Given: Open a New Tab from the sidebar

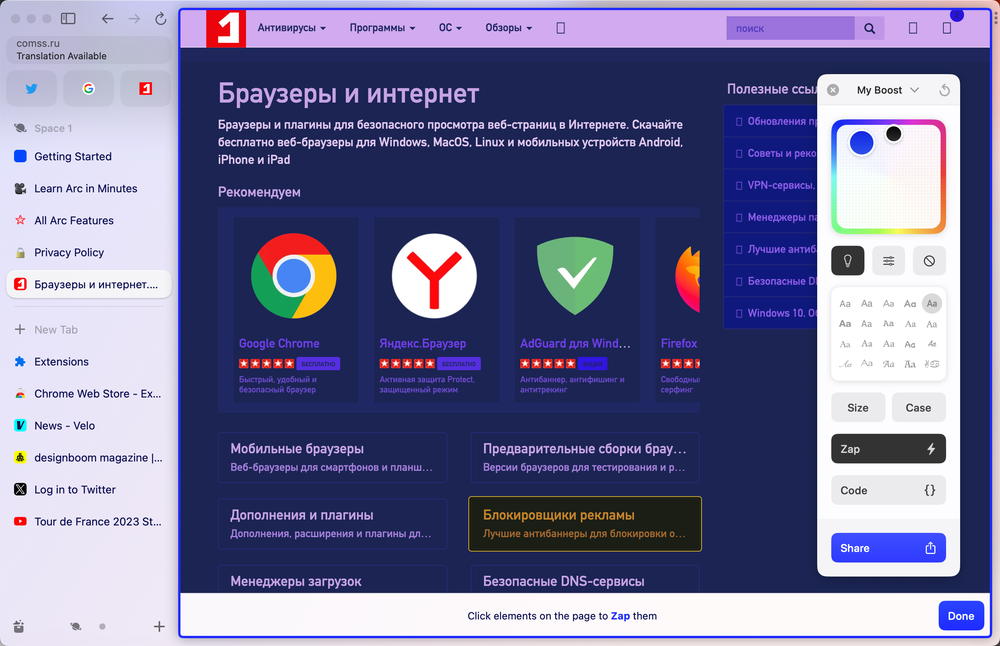Looking at the screenshot, I should [x=89, y=329].
